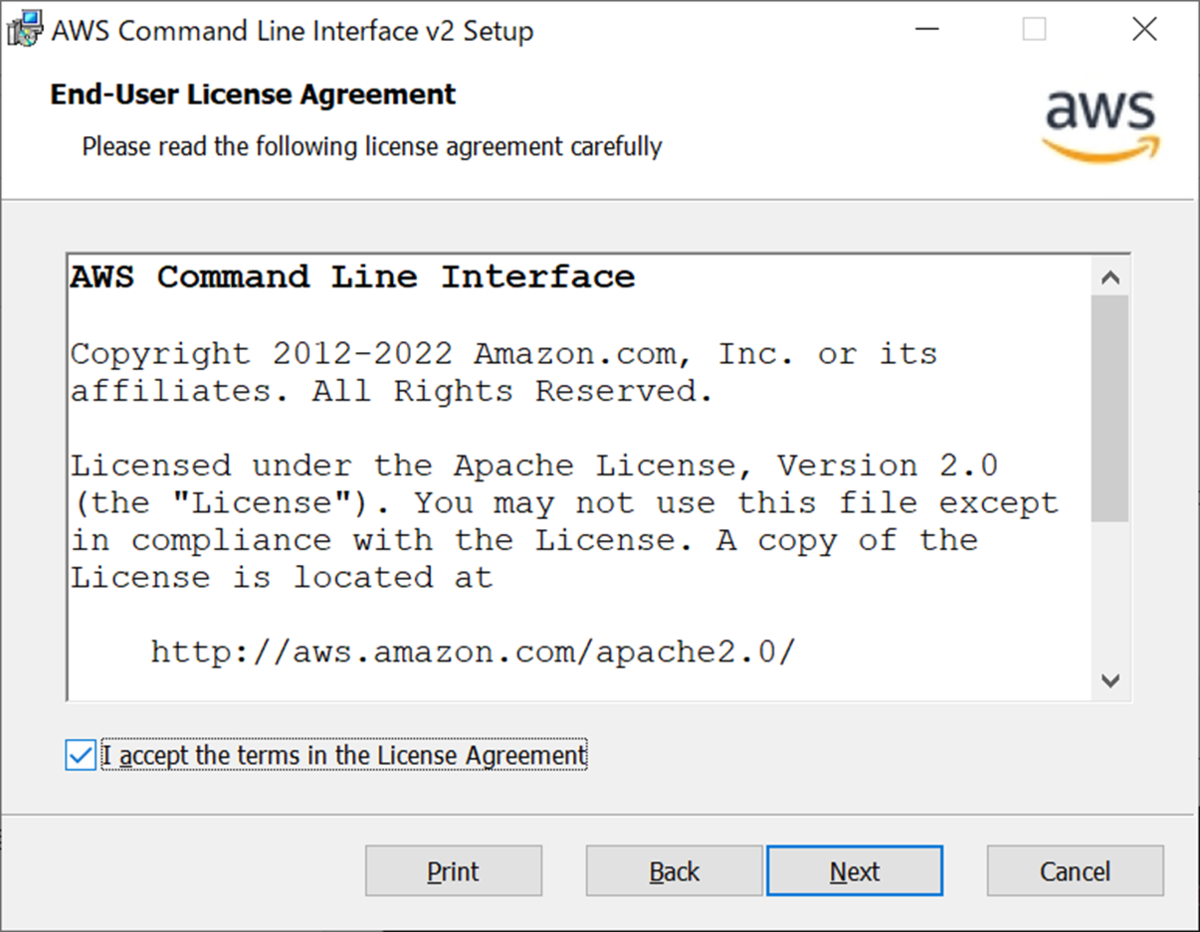Viewport: 1200px width, 932px height.
Task: Uncheck the accept license terms checkbox
Action: pyautogui.click(x=80, y=755)
